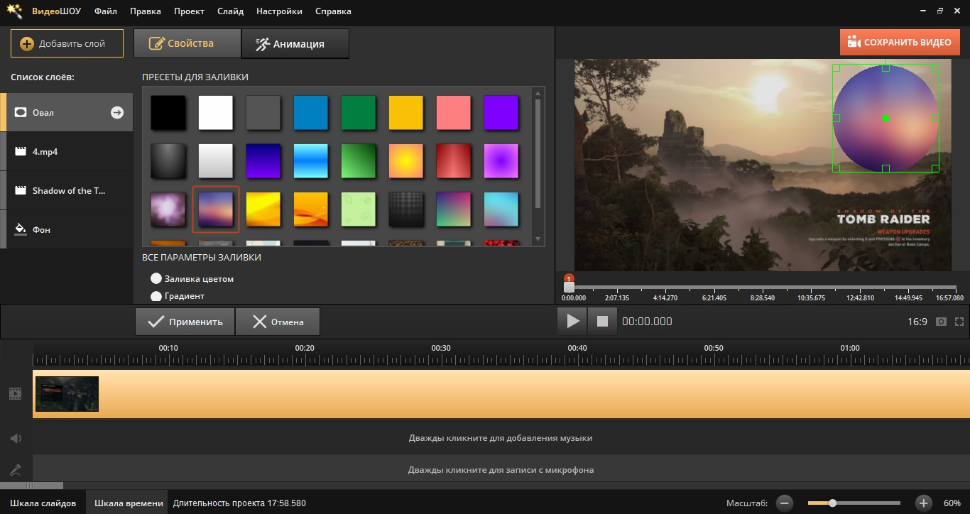Choose the dark blue gradient preset

264,161
